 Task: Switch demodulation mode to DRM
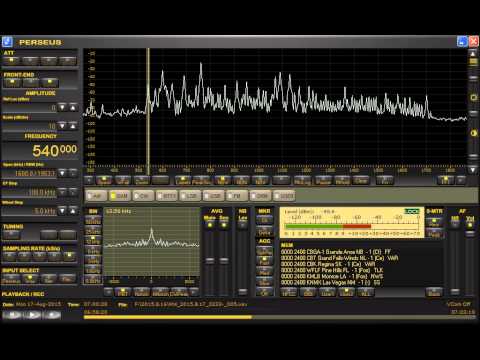click(x=260, y=196)
